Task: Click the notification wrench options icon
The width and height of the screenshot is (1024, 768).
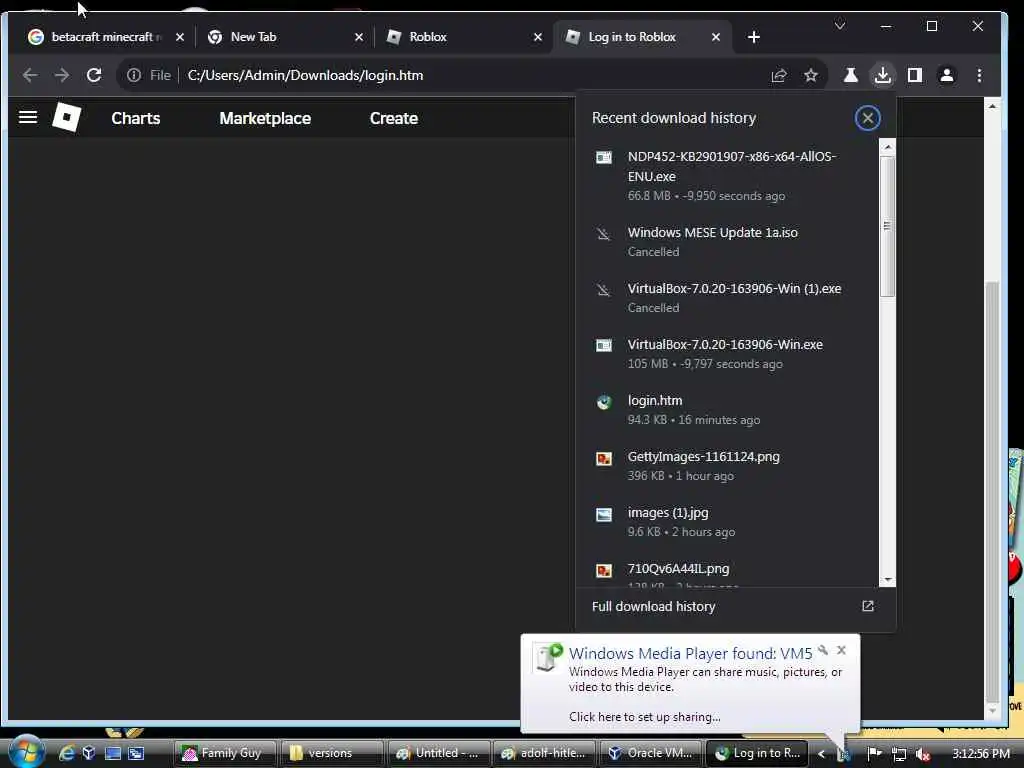Action: (823, 650)
